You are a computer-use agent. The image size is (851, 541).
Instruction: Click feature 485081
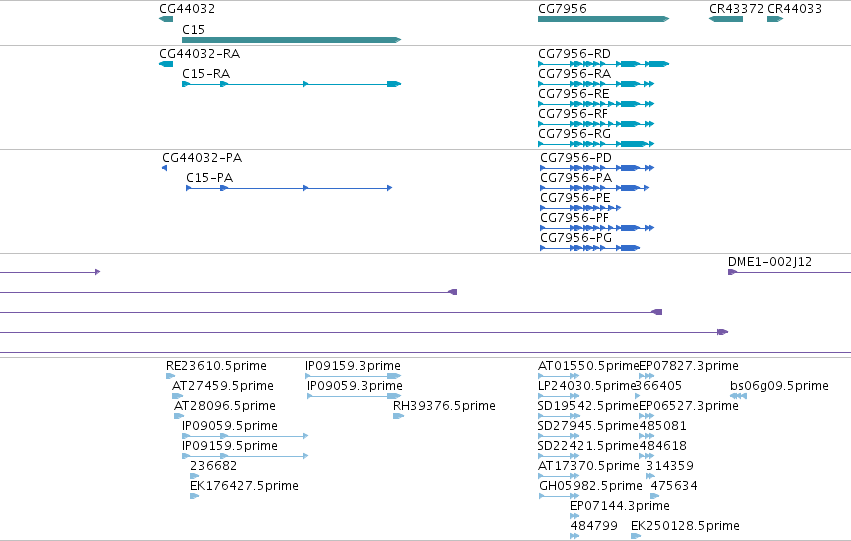pos(646,436)
